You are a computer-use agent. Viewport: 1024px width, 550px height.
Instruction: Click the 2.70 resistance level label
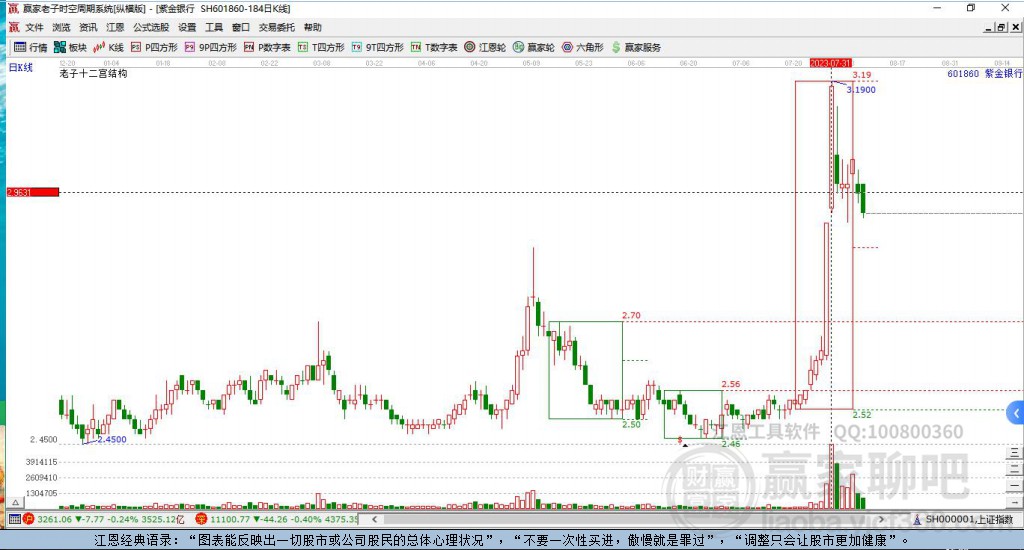coord(631,315)
